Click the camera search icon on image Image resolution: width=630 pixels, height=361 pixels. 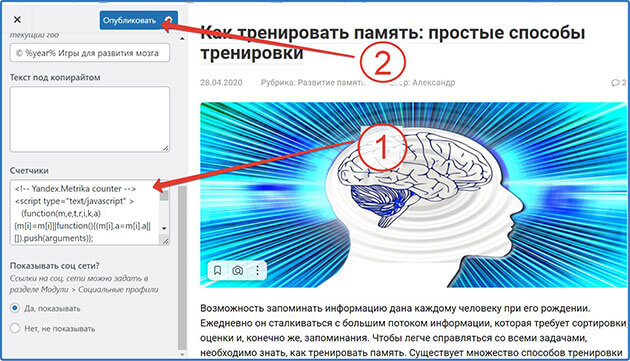pyautogui.click(x=237, y=271)
